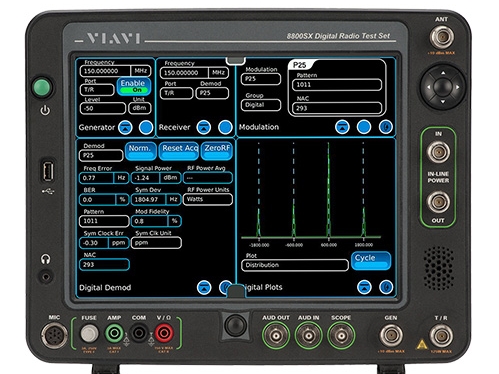This screenshot has width=499, height=374.
Task: Pull the bottom center screen handle tab
Action: (236, 291)
